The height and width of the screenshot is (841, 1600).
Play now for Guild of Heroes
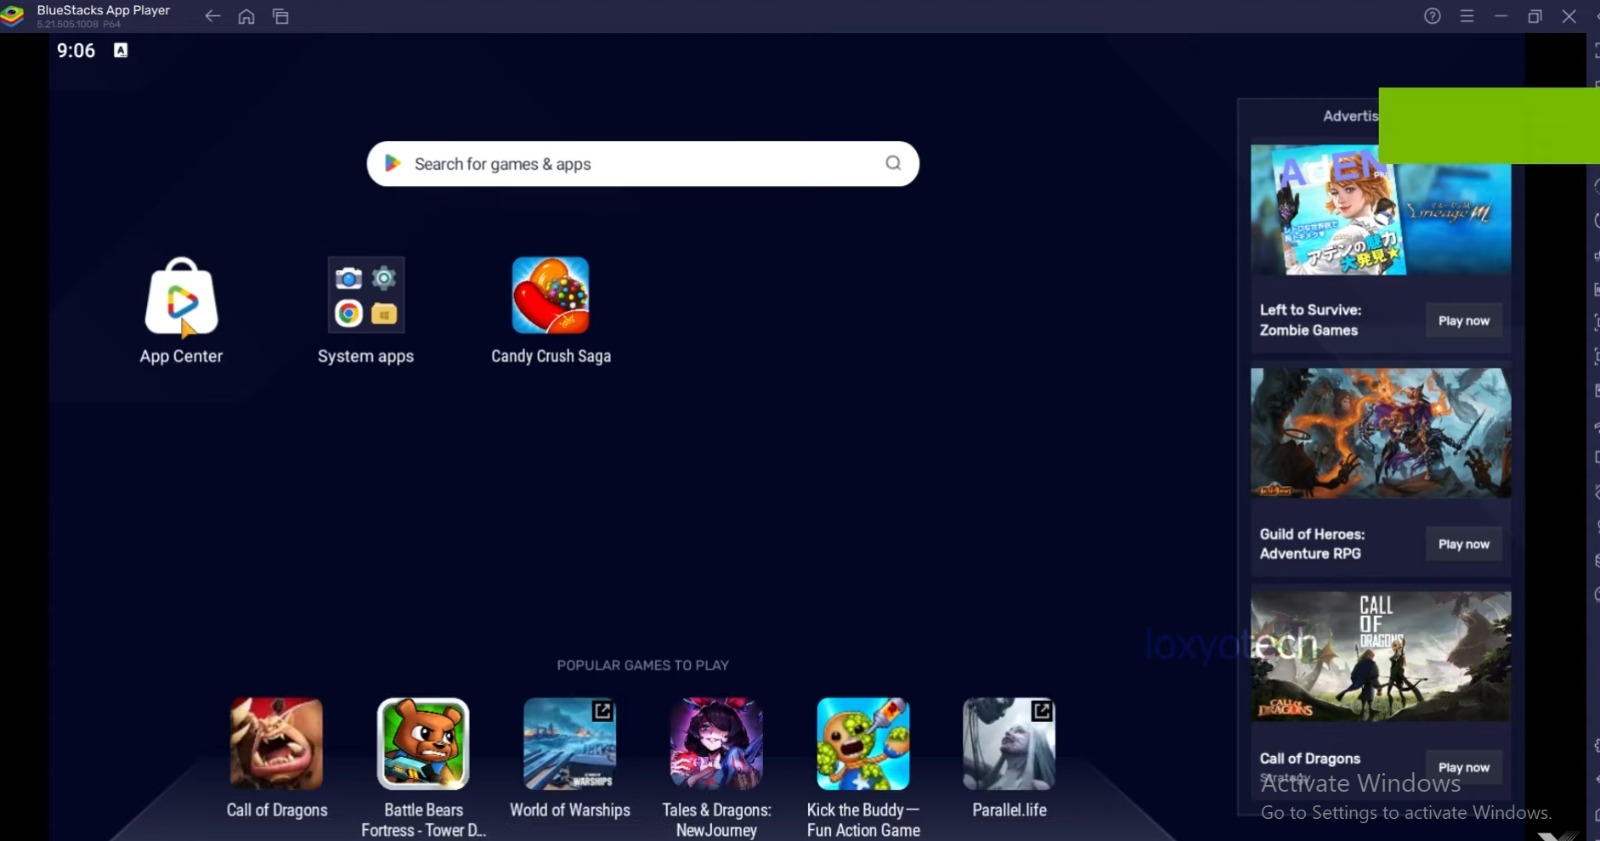coord(1464,544)
